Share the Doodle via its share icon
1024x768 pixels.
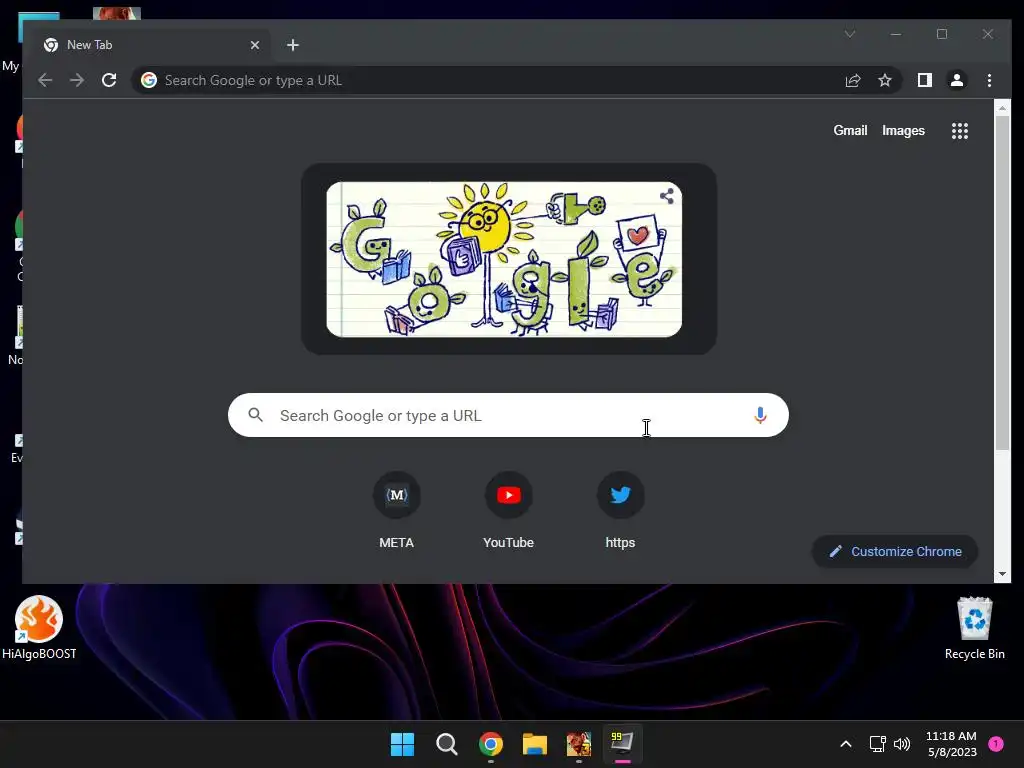click(667, 196)
